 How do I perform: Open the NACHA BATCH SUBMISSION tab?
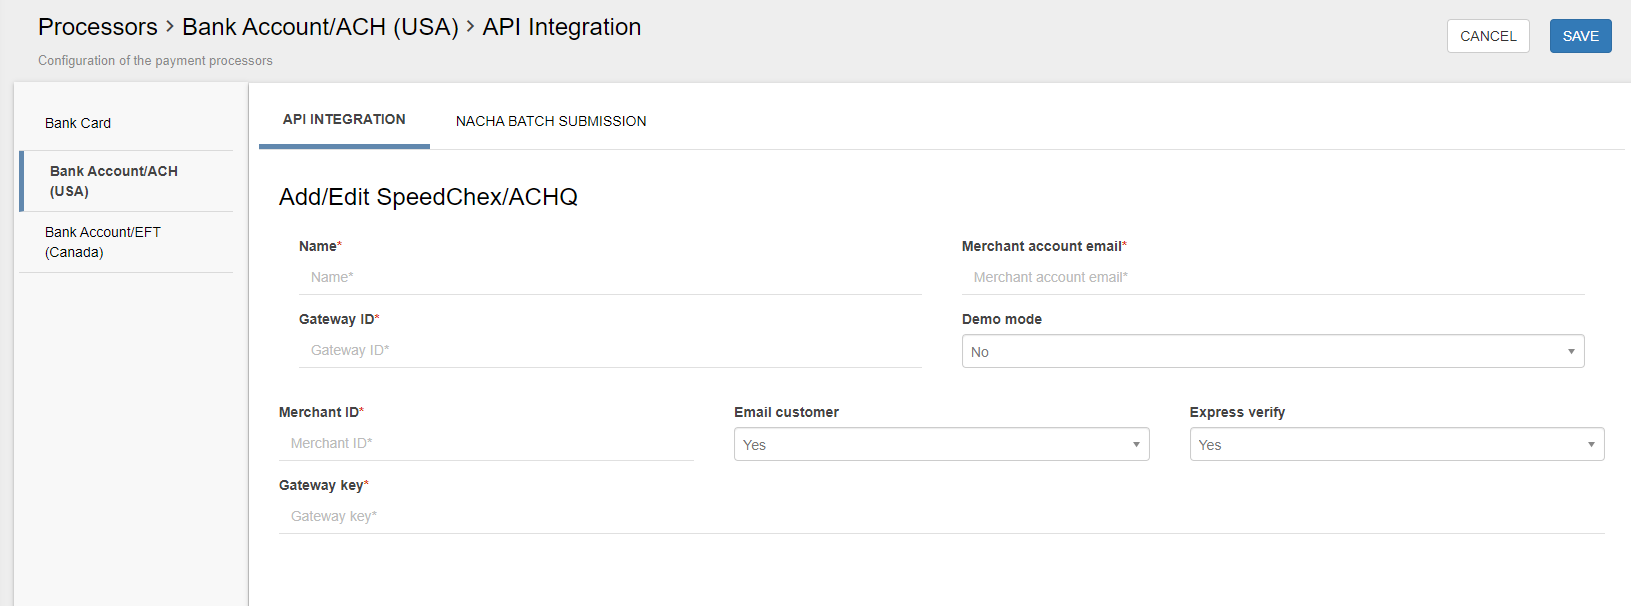pos(551,121)
